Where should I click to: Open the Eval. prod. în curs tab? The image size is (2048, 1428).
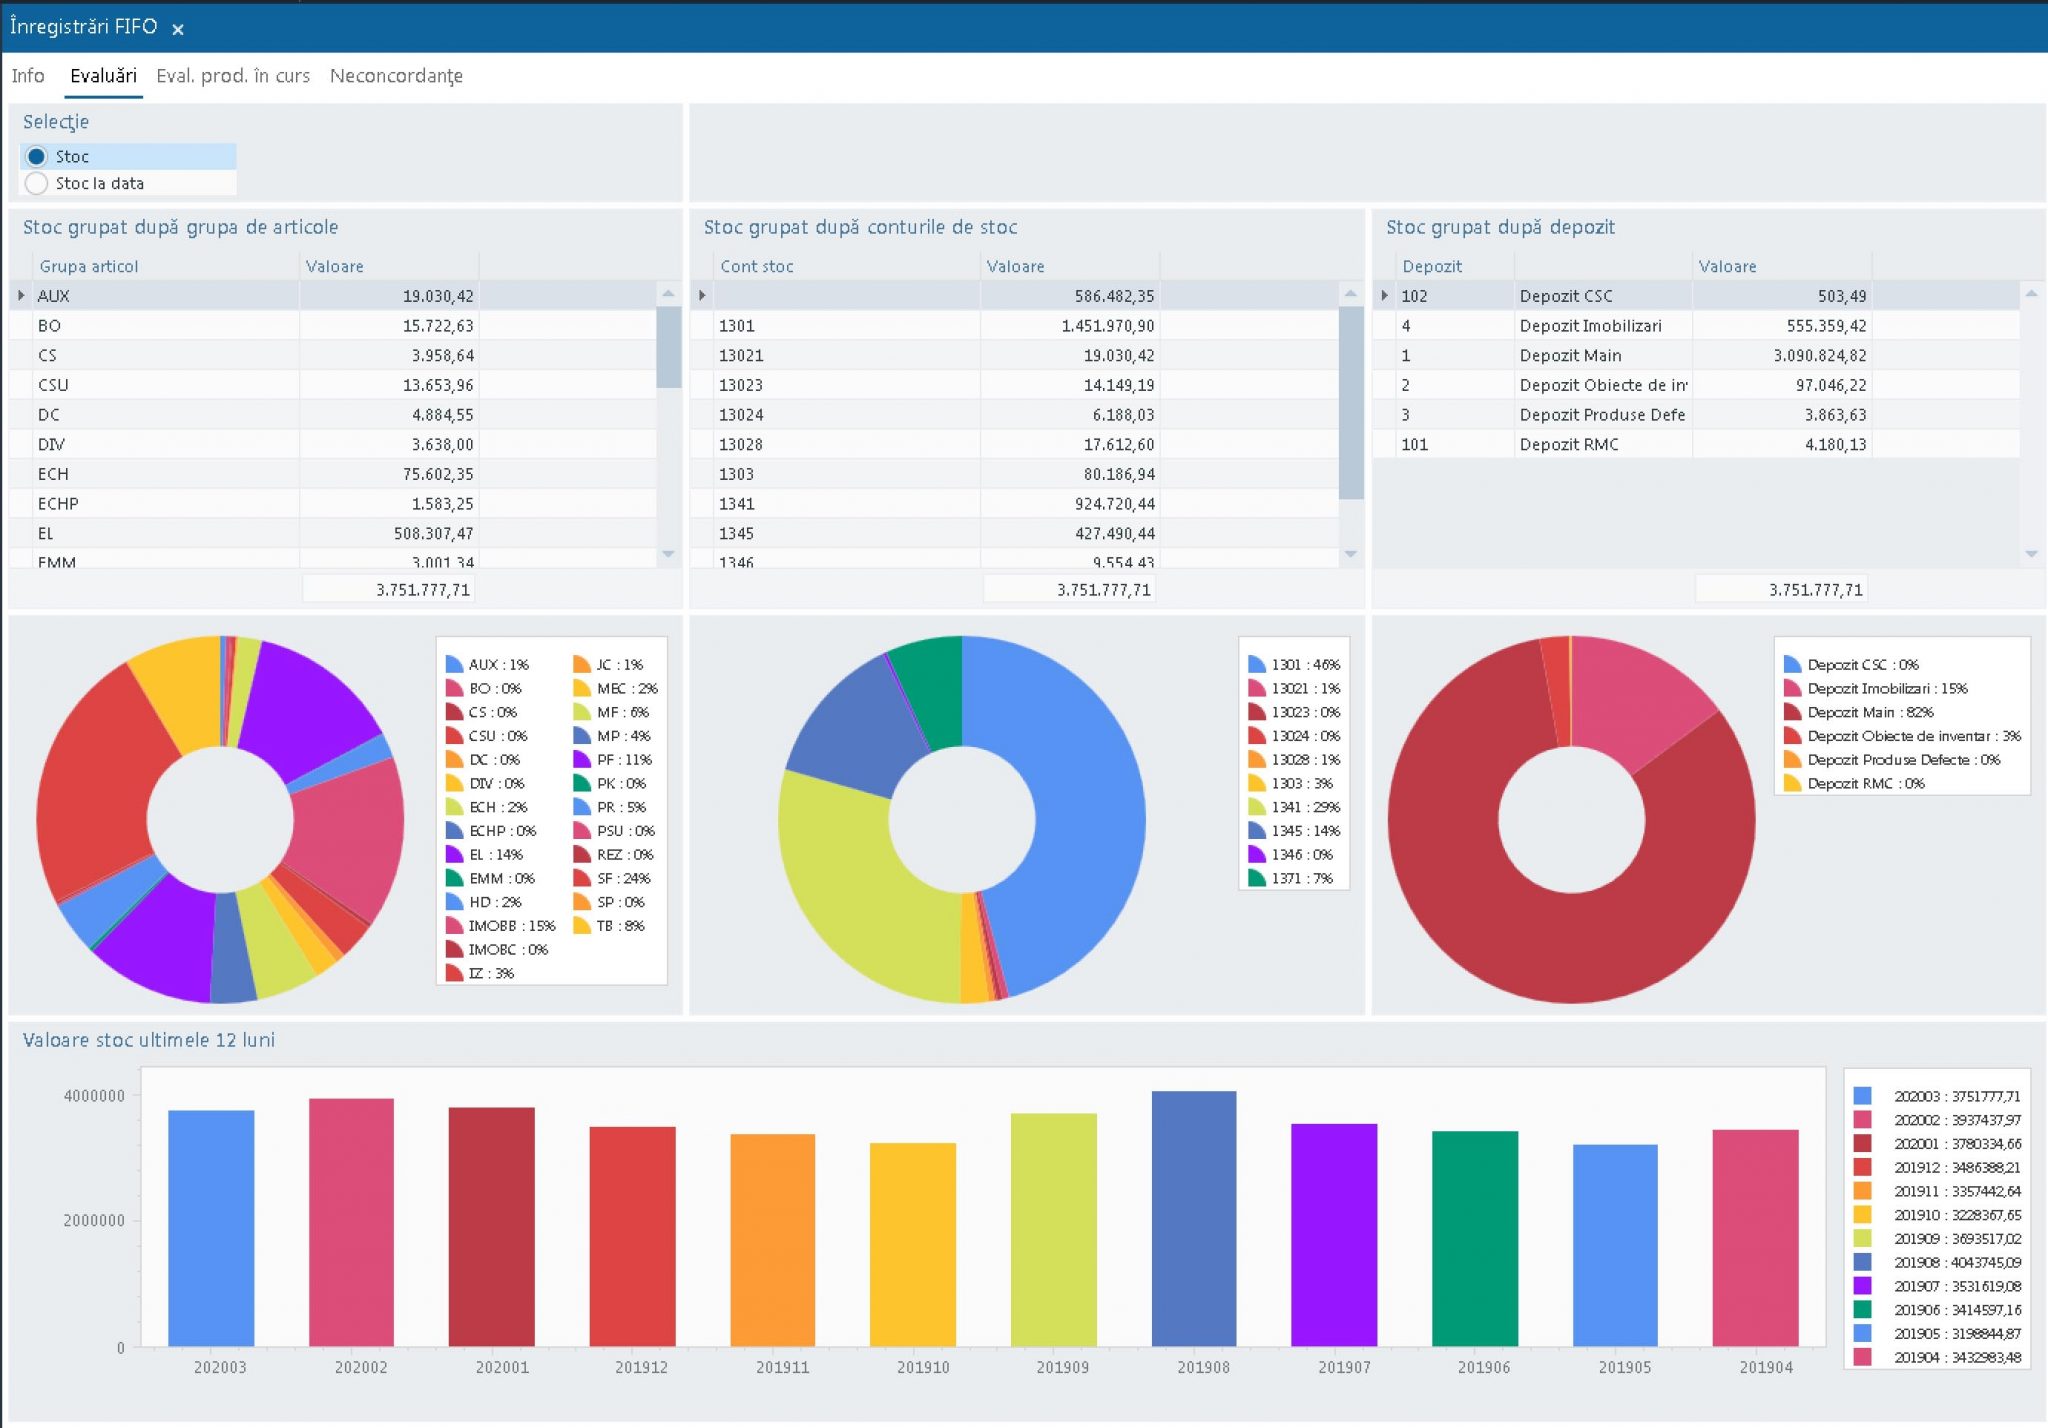(x=232, y=76)
